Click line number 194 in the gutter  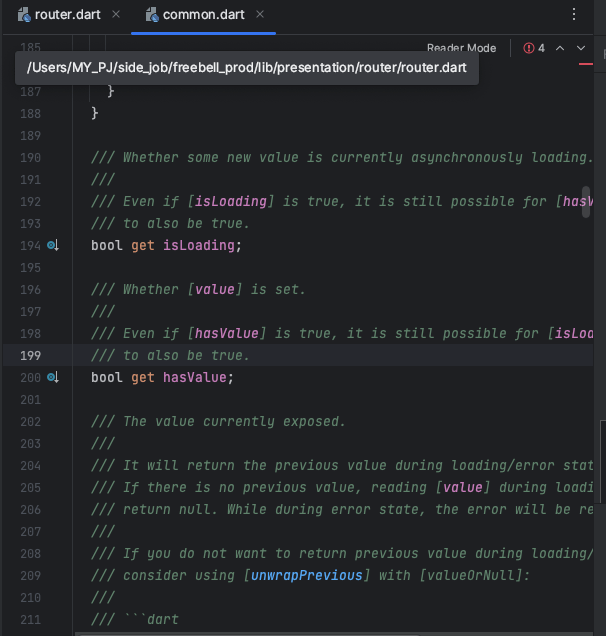(30, 246)
